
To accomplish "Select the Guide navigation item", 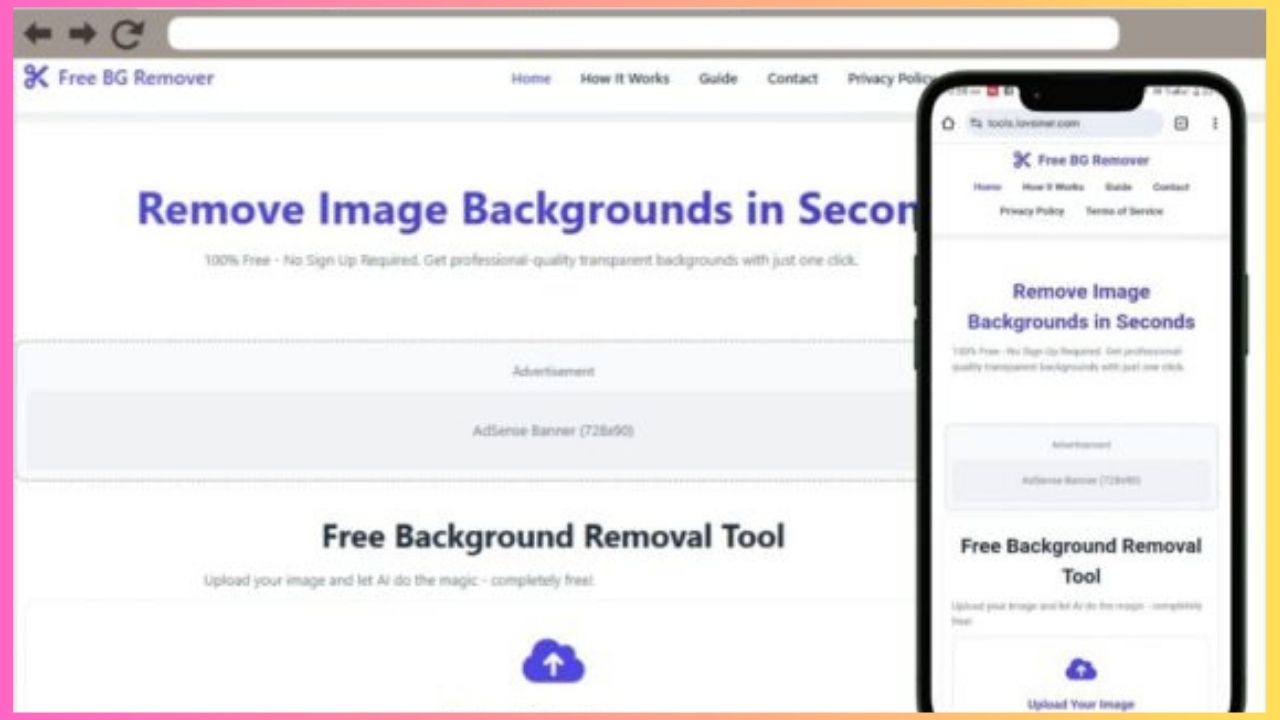I will click(717, 79).
